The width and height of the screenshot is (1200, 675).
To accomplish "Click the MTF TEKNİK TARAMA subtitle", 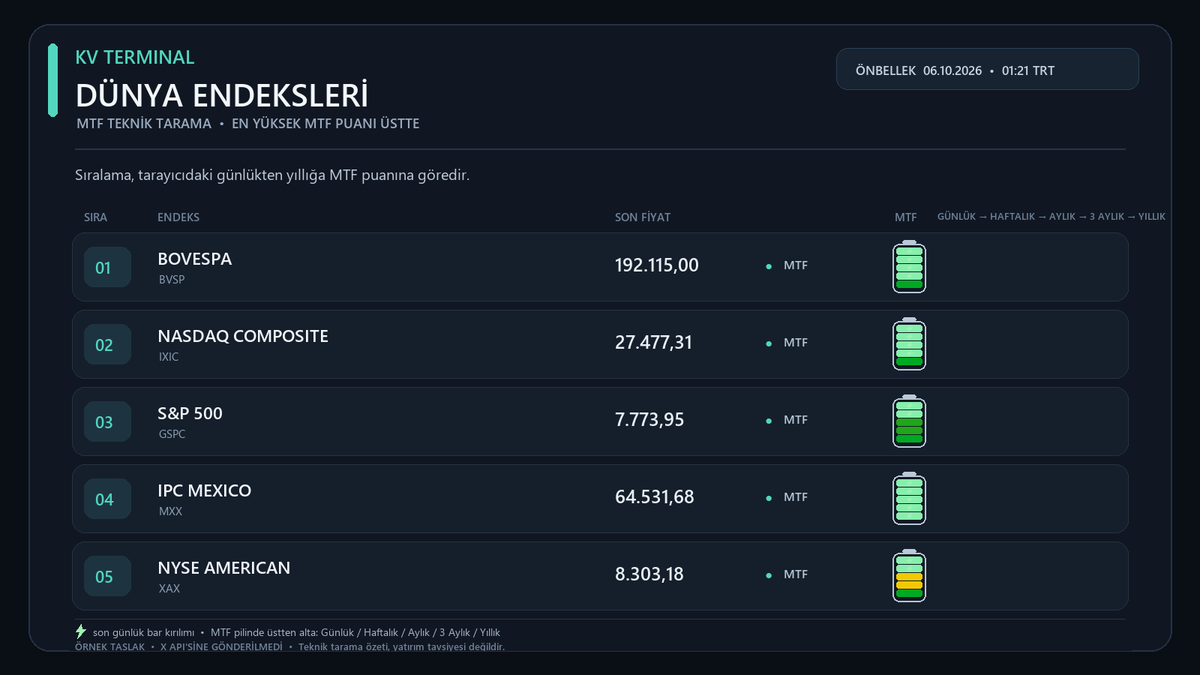I will tap(144, 124).
